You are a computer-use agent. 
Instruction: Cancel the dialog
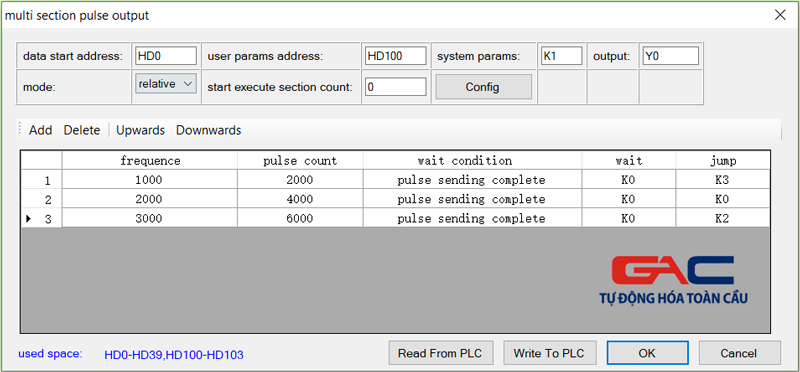(739, 353)
